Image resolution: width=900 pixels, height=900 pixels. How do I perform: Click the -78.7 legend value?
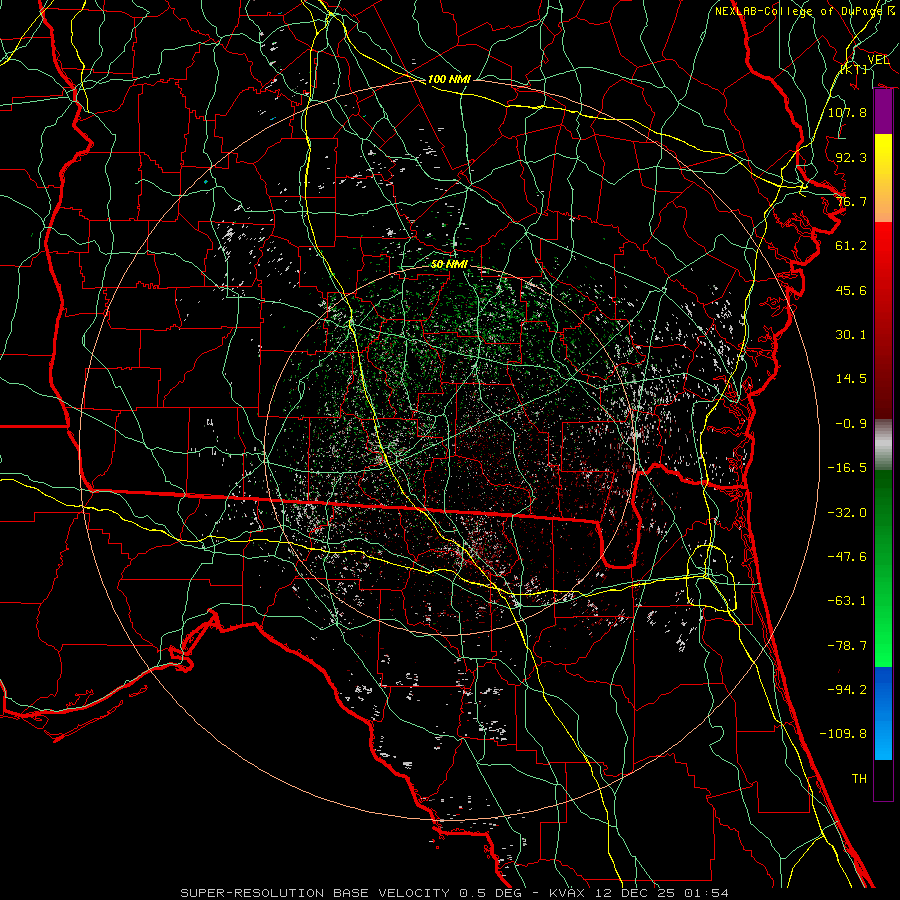coord(847,646)
